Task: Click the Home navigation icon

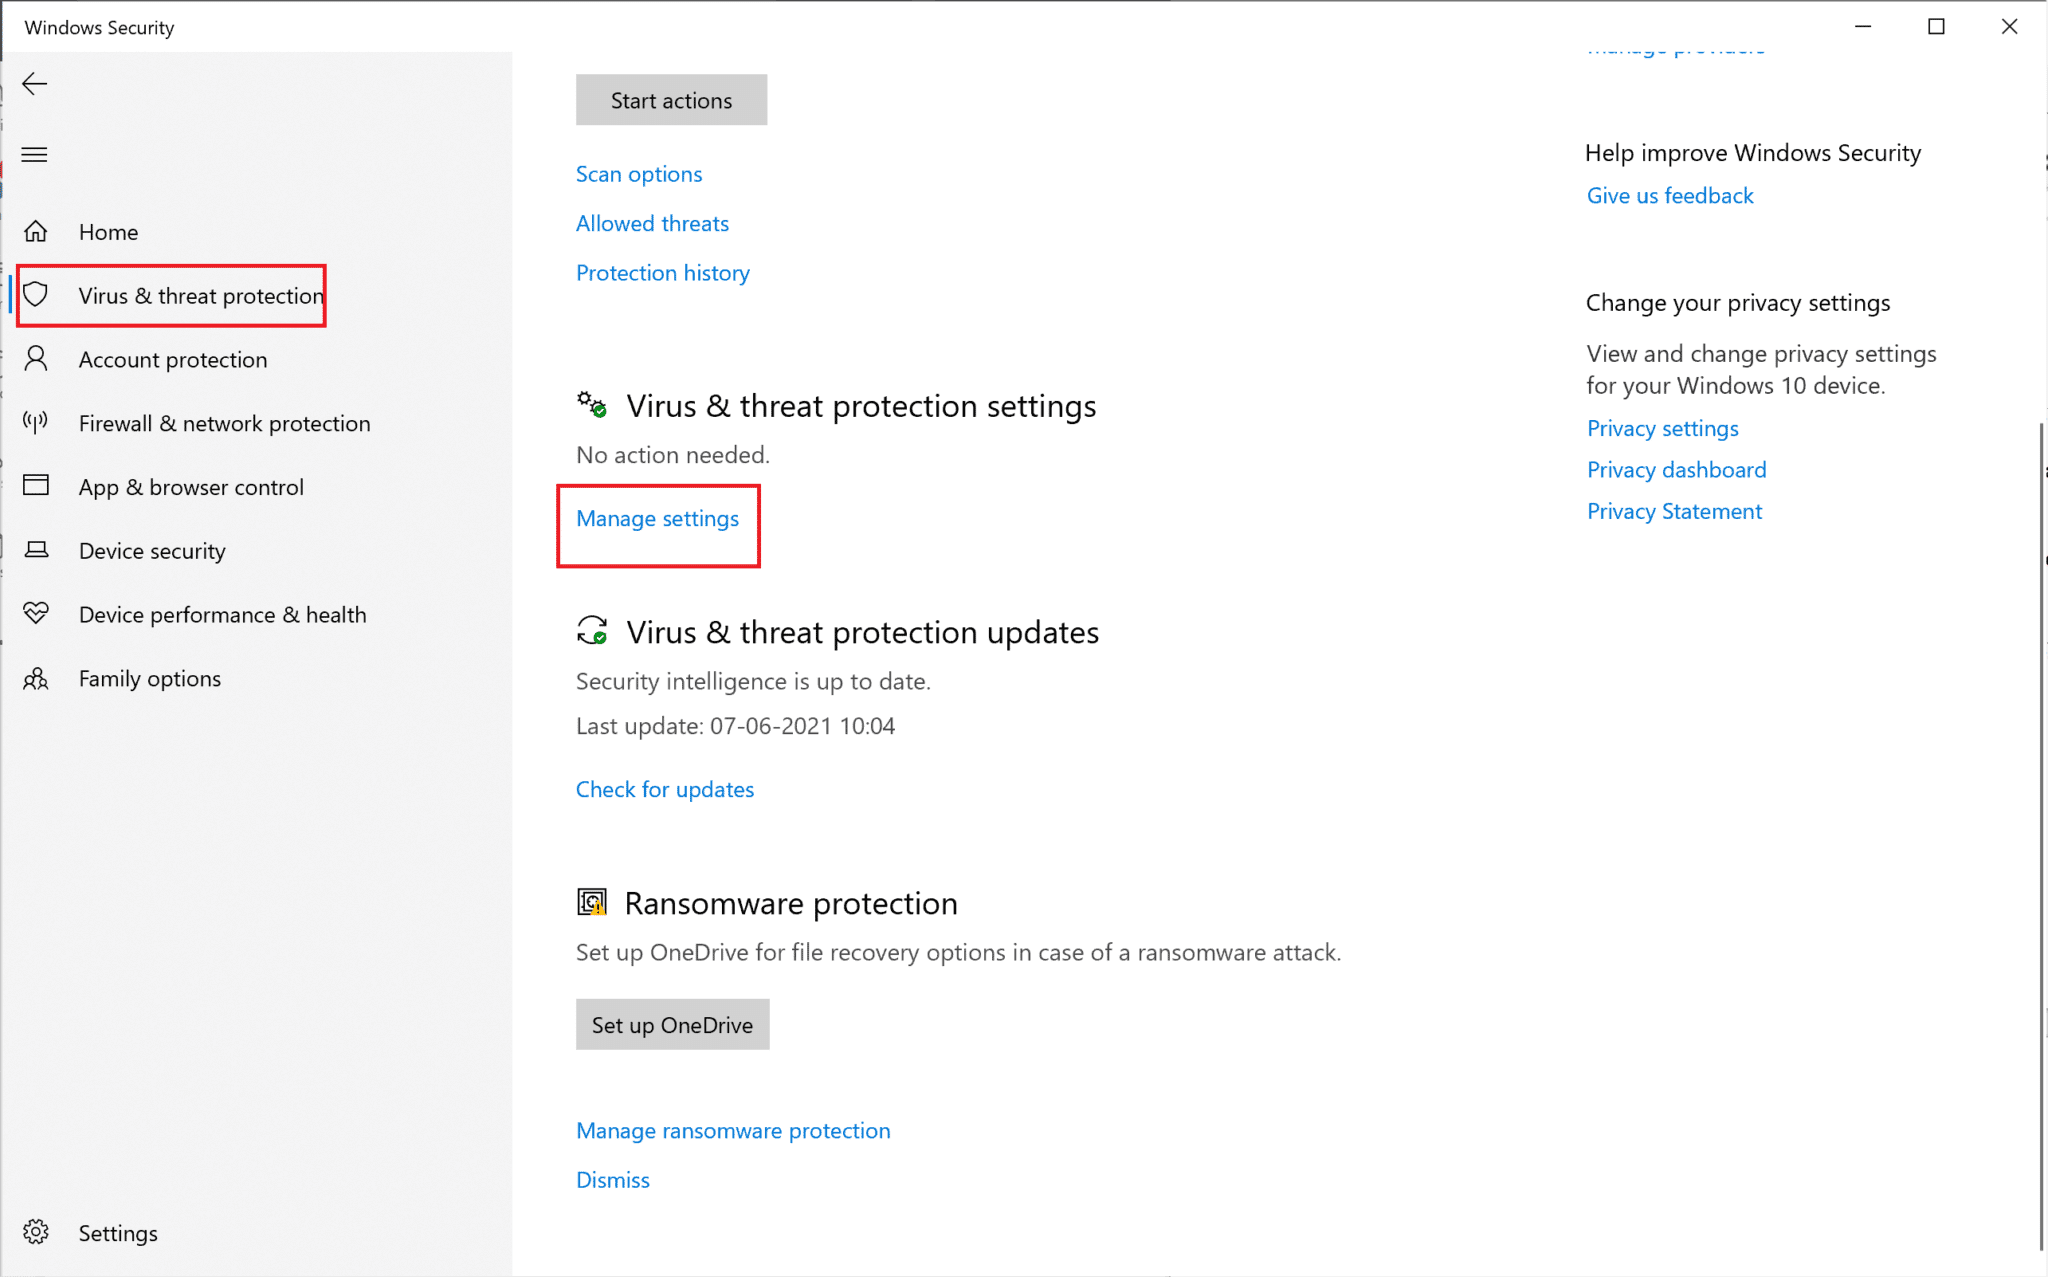Action: (37, 231)
